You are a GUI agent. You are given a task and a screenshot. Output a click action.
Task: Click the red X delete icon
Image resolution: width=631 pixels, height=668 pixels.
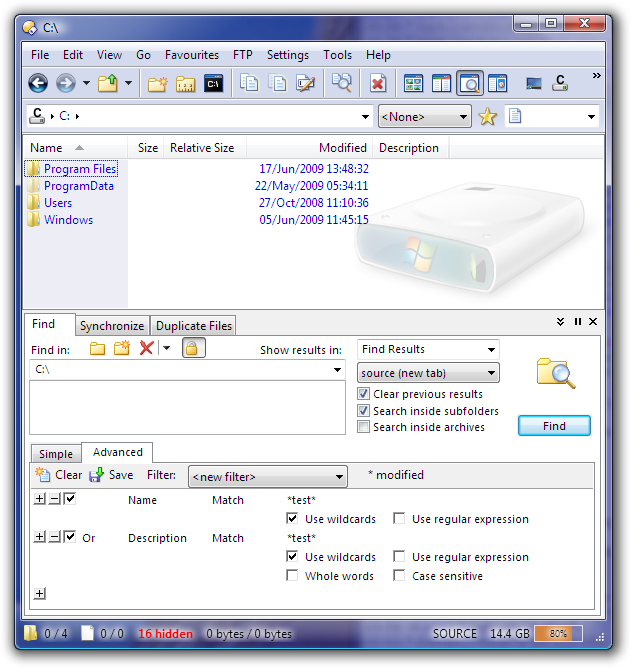(x=378, y=84)
